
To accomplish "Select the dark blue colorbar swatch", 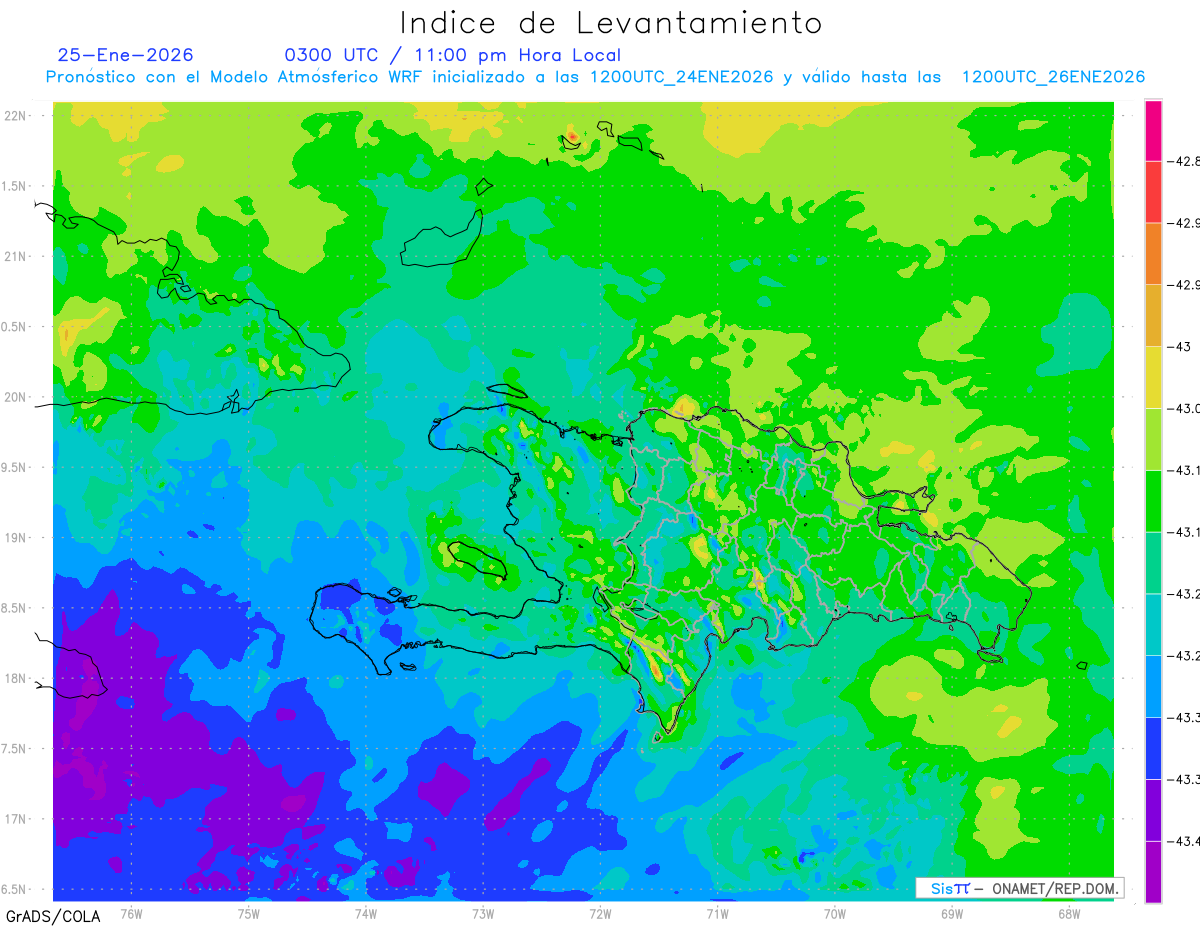I will 1153,748.
